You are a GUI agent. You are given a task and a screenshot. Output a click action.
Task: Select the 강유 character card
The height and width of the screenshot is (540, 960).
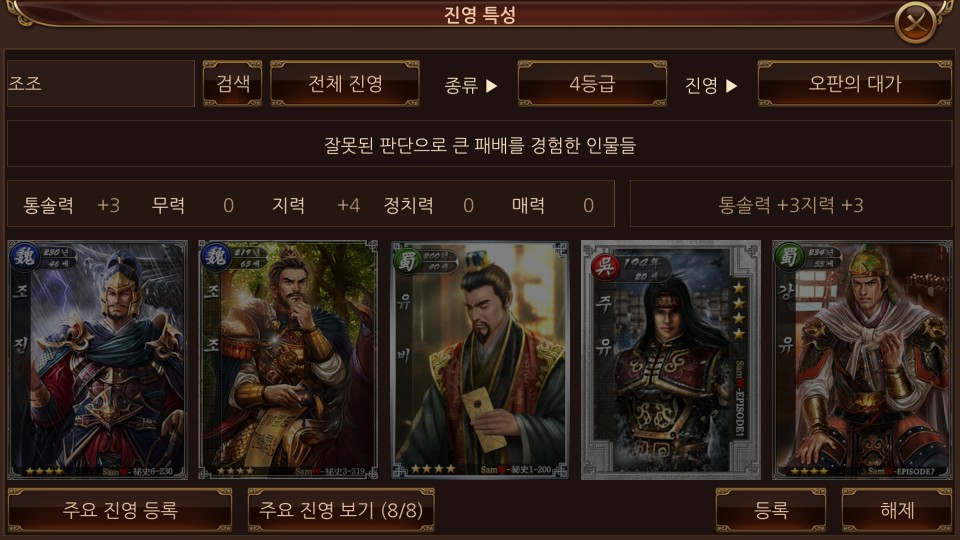pos(862,359)
